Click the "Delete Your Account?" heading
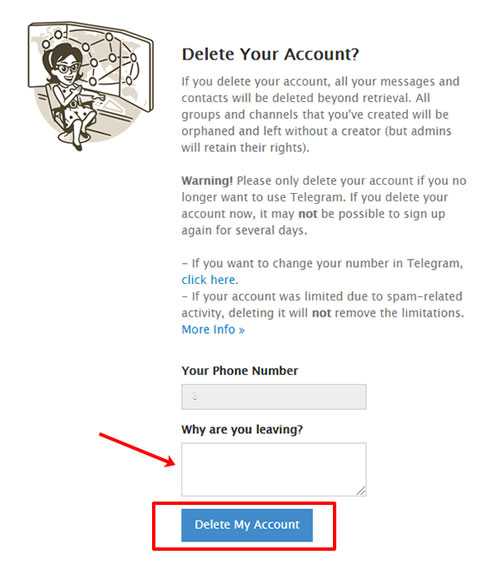Screen dimensions: 500x577 coord(270,54)
